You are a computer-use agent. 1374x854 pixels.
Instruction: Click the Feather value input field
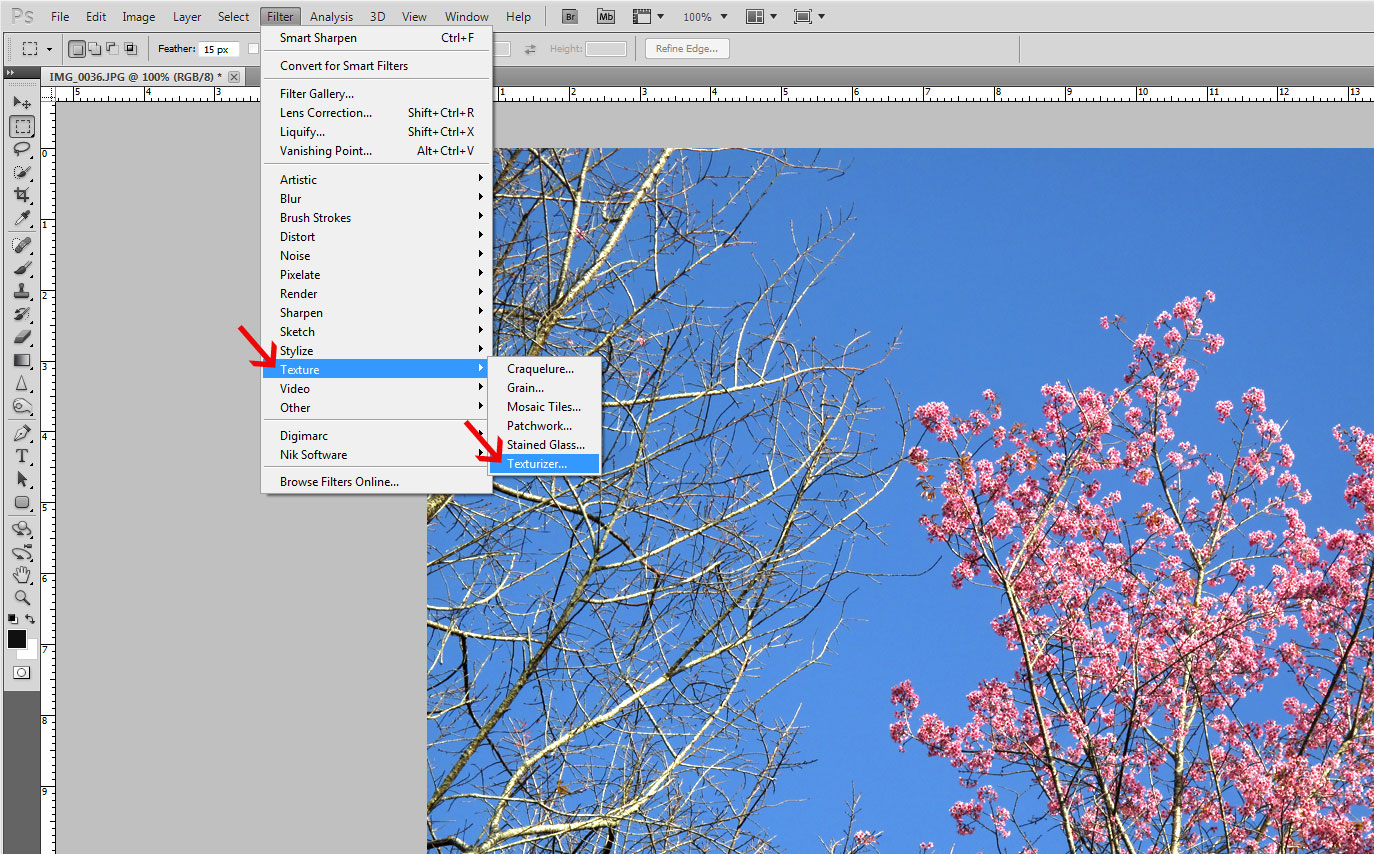[218, 49]
